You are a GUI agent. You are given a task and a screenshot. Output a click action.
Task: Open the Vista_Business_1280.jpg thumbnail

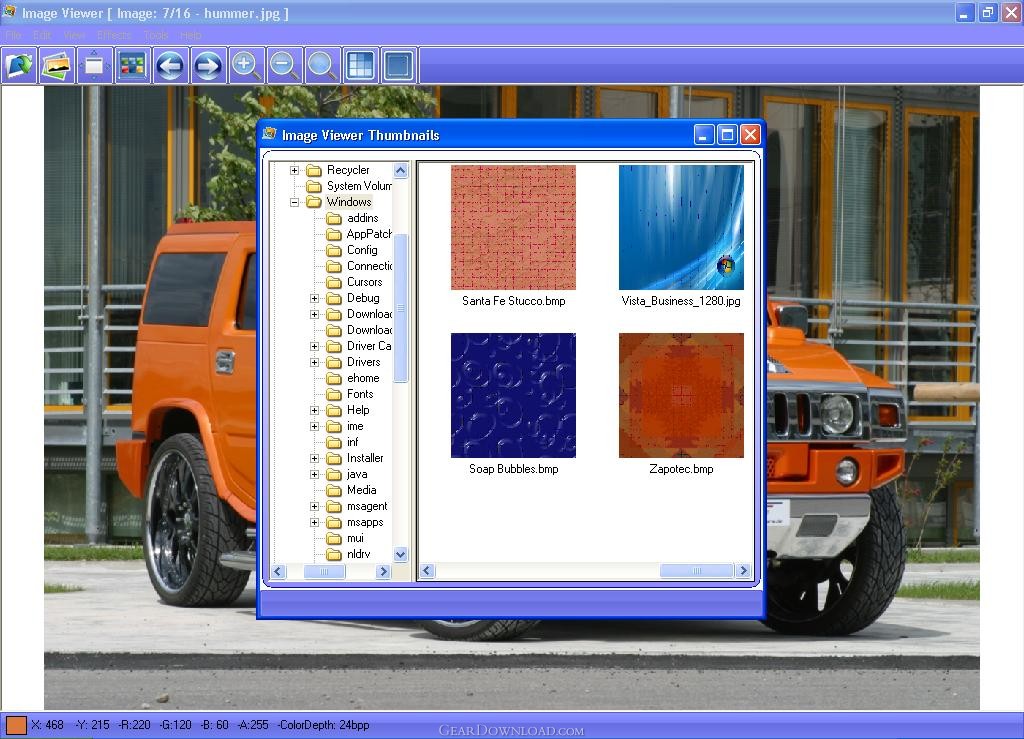point(681,227)
